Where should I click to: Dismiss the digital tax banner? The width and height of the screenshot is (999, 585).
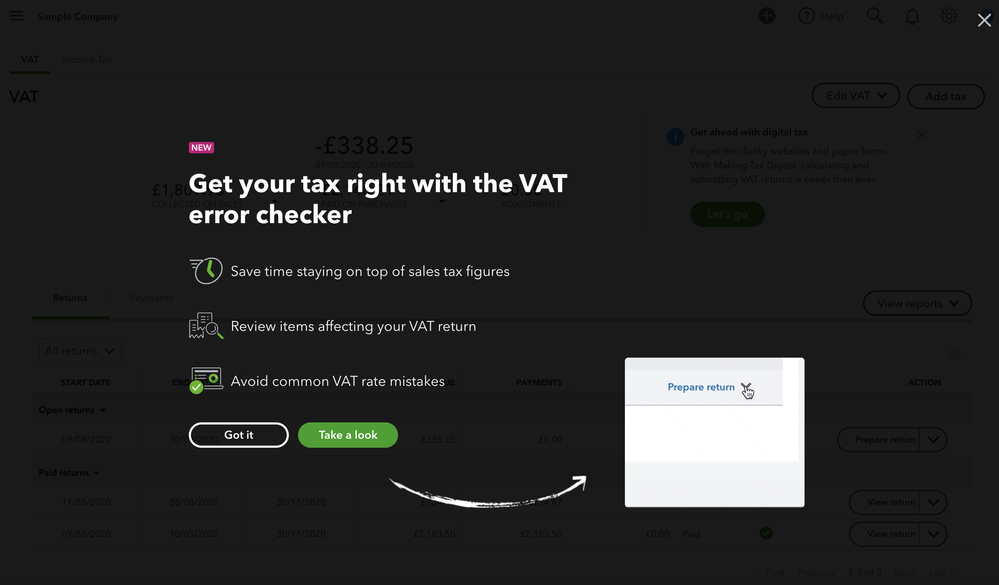922,134
